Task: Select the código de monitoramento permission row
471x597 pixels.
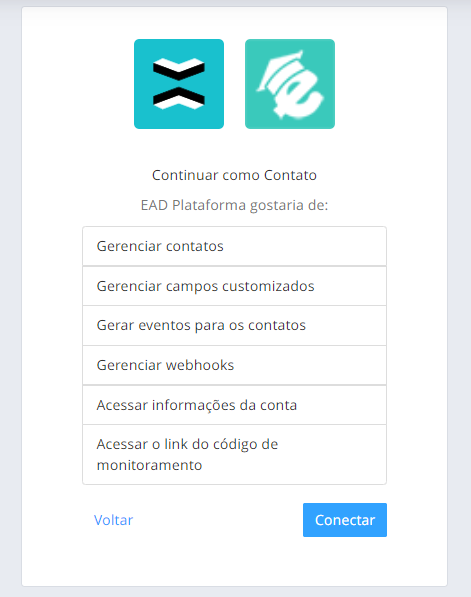Action: 235,455
